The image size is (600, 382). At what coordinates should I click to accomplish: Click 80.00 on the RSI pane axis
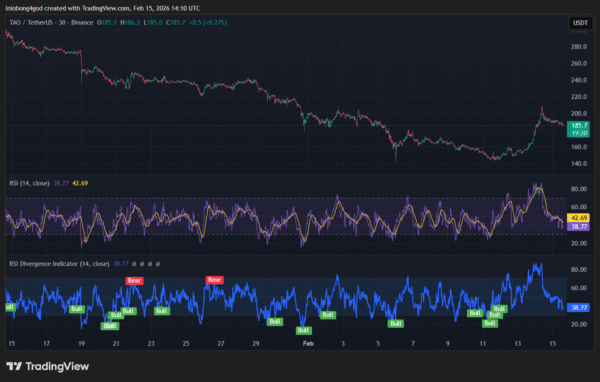[x=579, y=189]
